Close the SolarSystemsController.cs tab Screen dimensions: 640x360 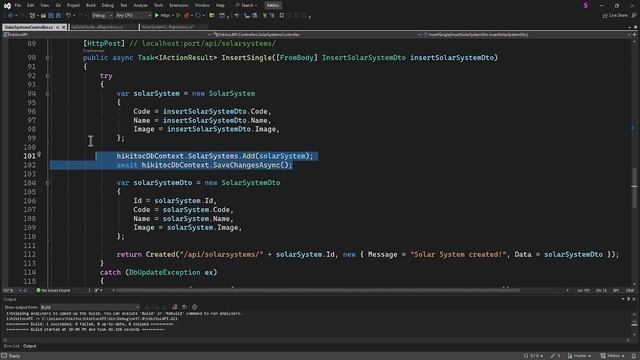(64, 27)
